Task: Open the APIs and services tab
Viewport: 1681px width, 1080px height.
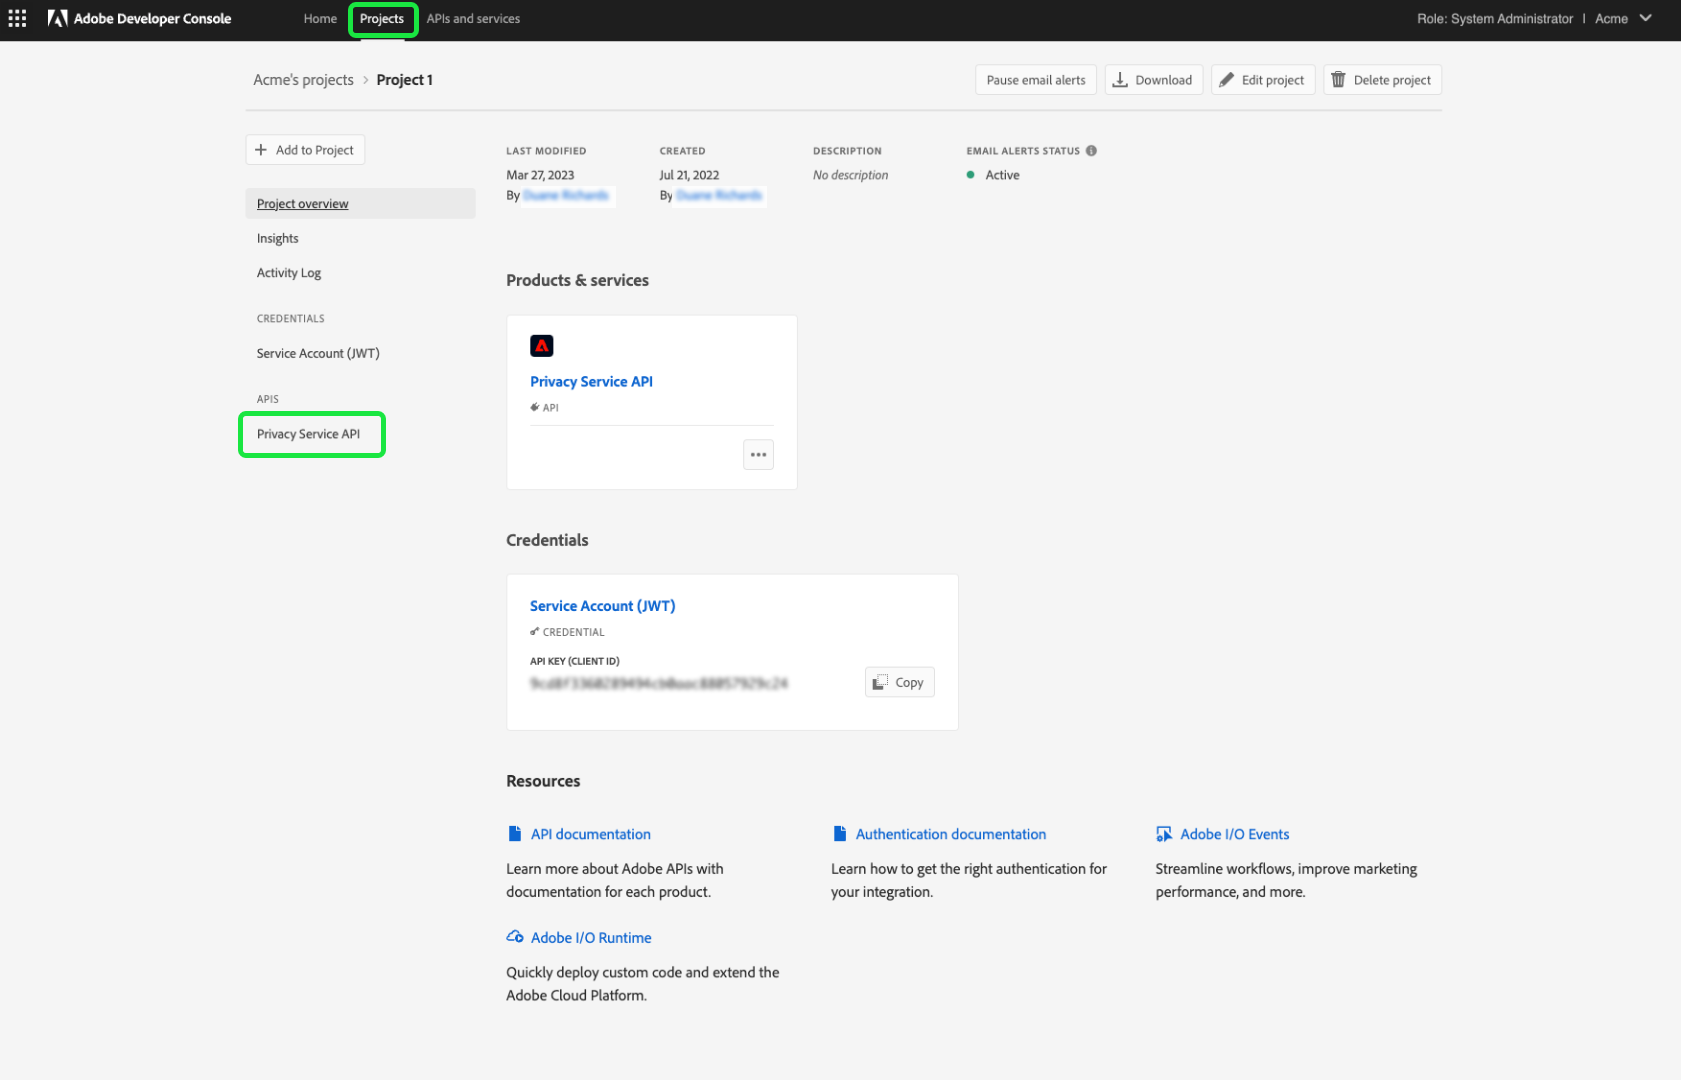Action: click(x=473, y=19)
